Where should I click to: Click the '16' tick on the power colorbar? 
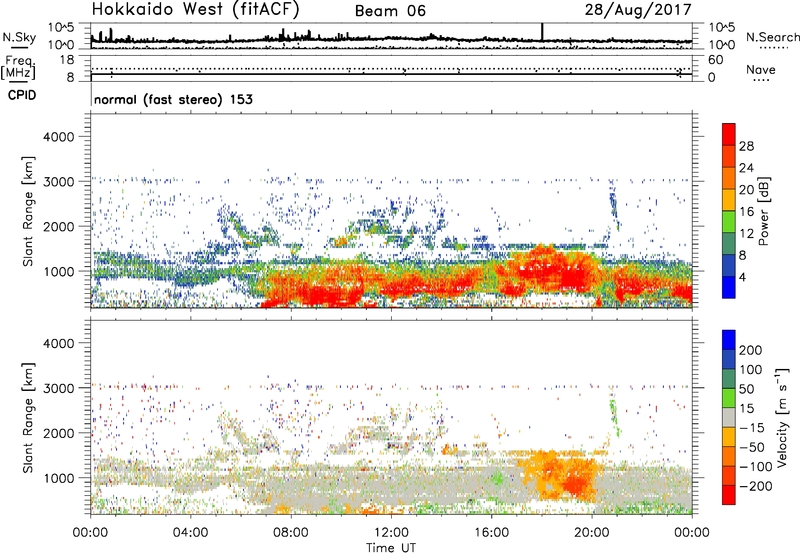[x=746, y=212]
